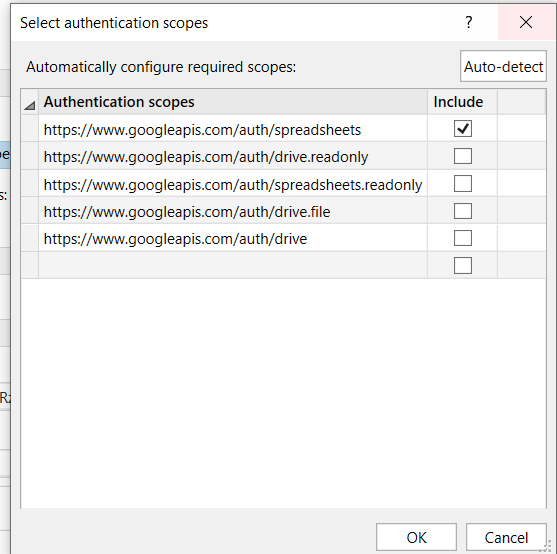Close the Select authentication scopes dialog

click(526, 22)
